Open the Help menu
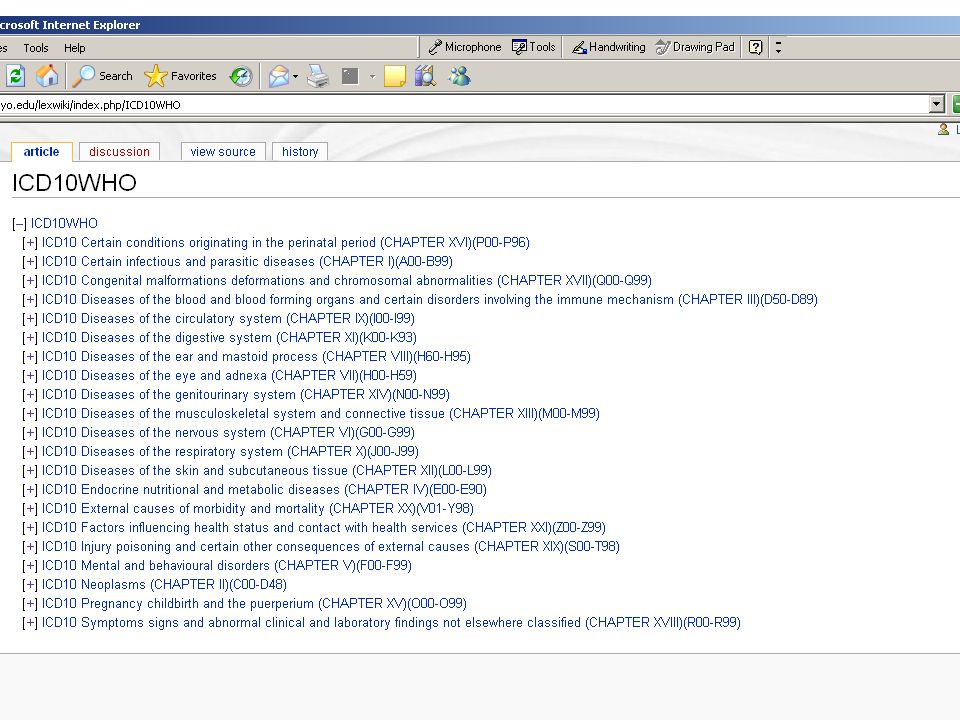Screen dimensions: 960x720 click(x=75, y=48)
